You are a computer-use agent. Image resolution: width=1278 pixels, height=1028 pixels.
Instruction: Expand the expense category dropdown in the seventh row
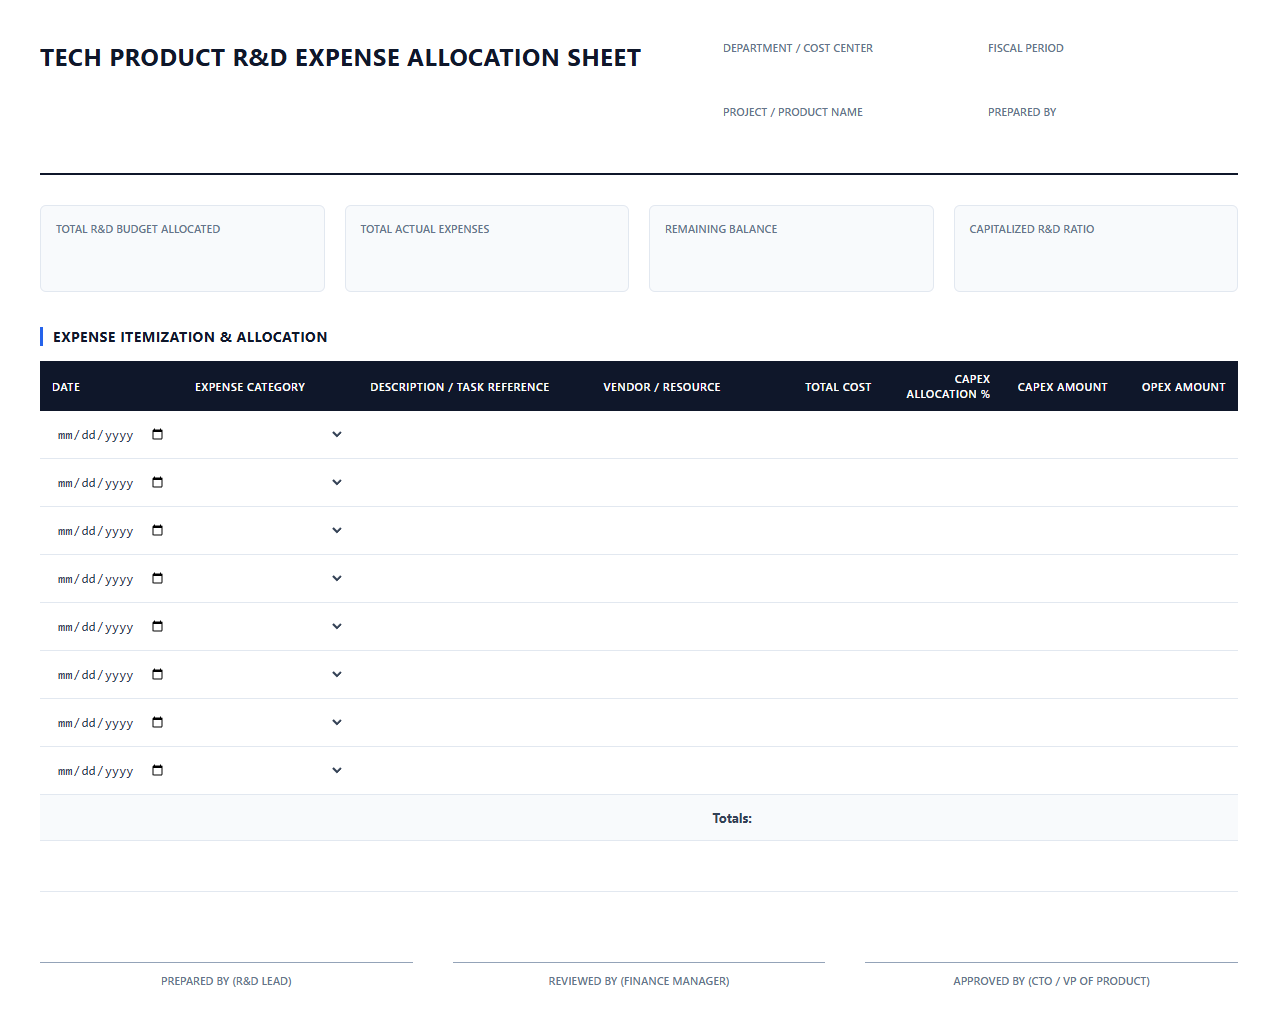270,723
